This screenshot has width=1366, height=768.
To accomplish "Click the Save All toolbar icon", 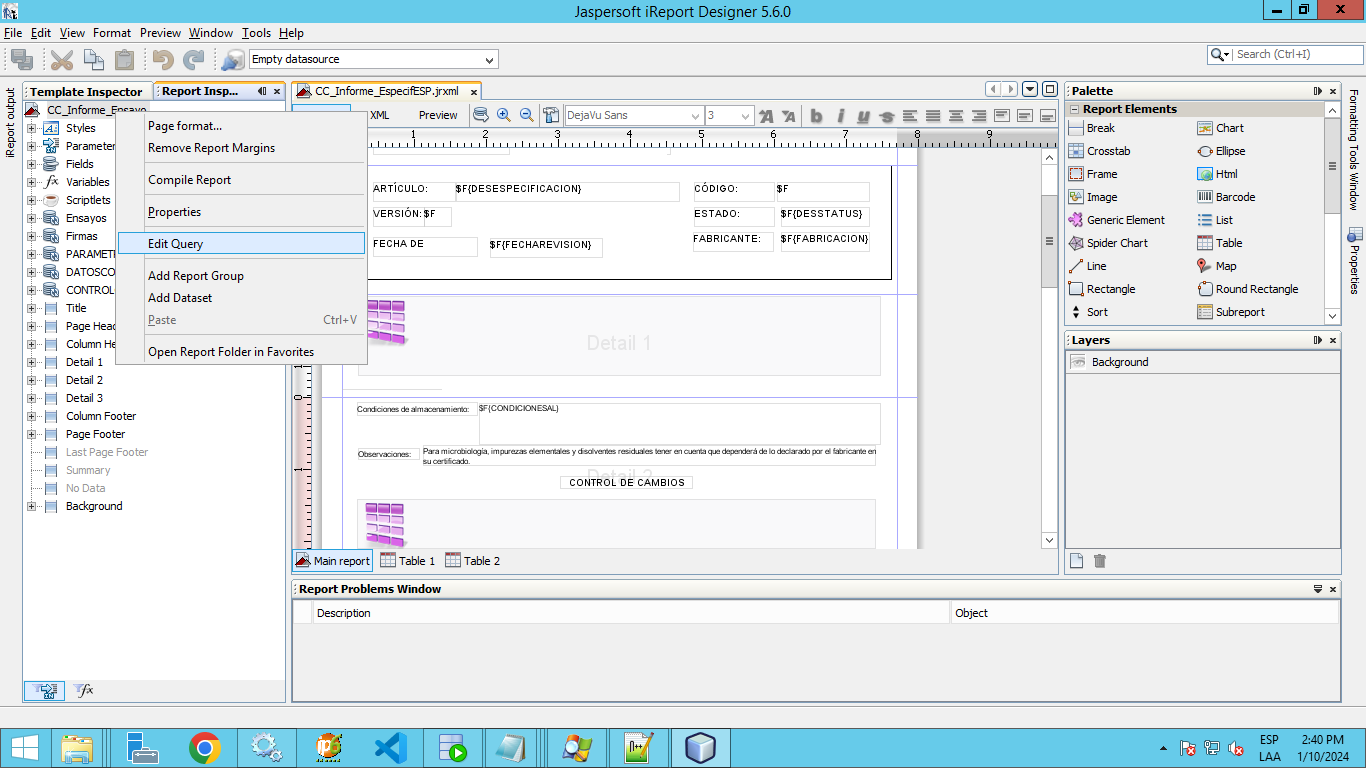I will [x=22, y=59].
